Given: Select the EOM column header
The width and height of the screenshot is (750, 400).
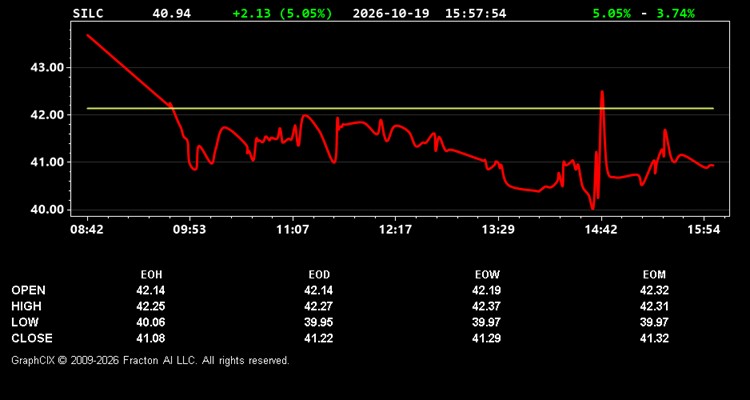Looking at the screenshot, I should 654,275.
